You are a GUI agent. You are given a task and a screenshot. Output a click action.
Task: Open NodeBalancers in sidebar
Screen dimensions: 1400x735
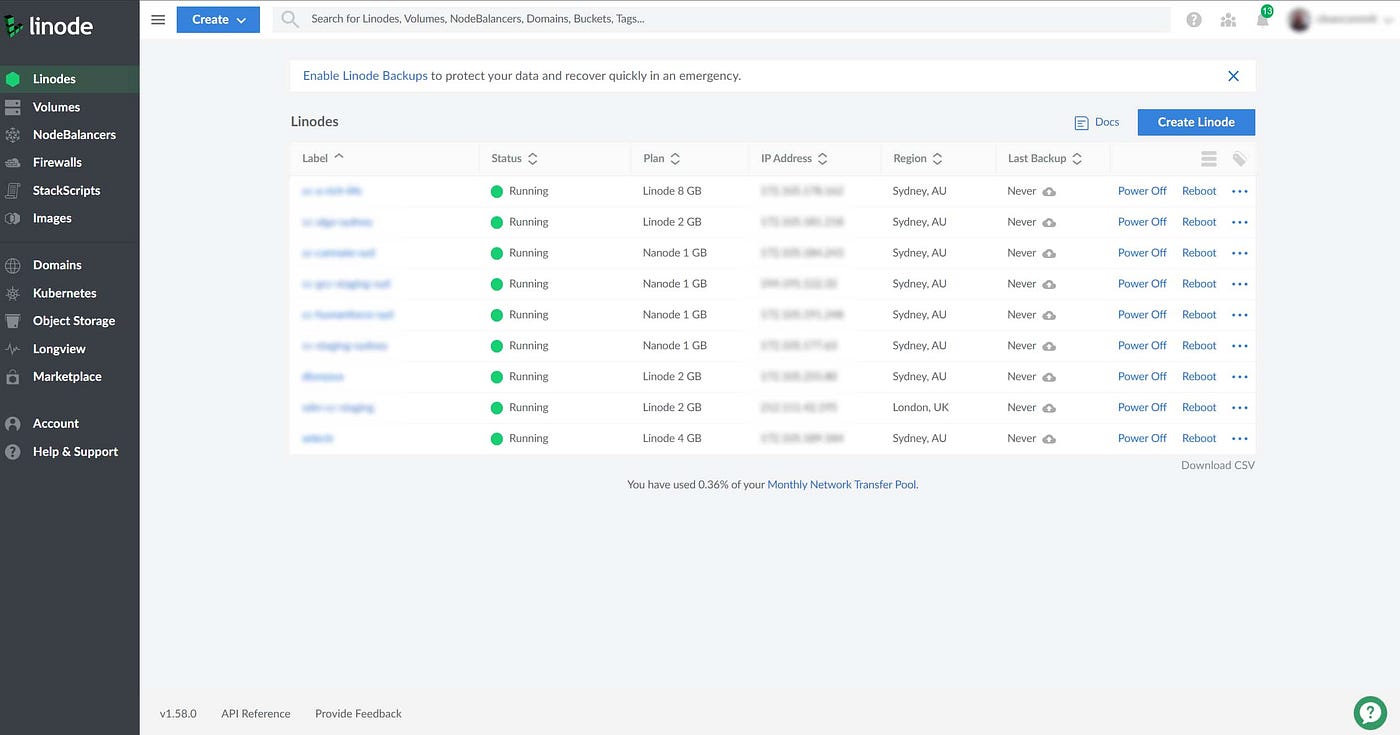click(70, 134)
